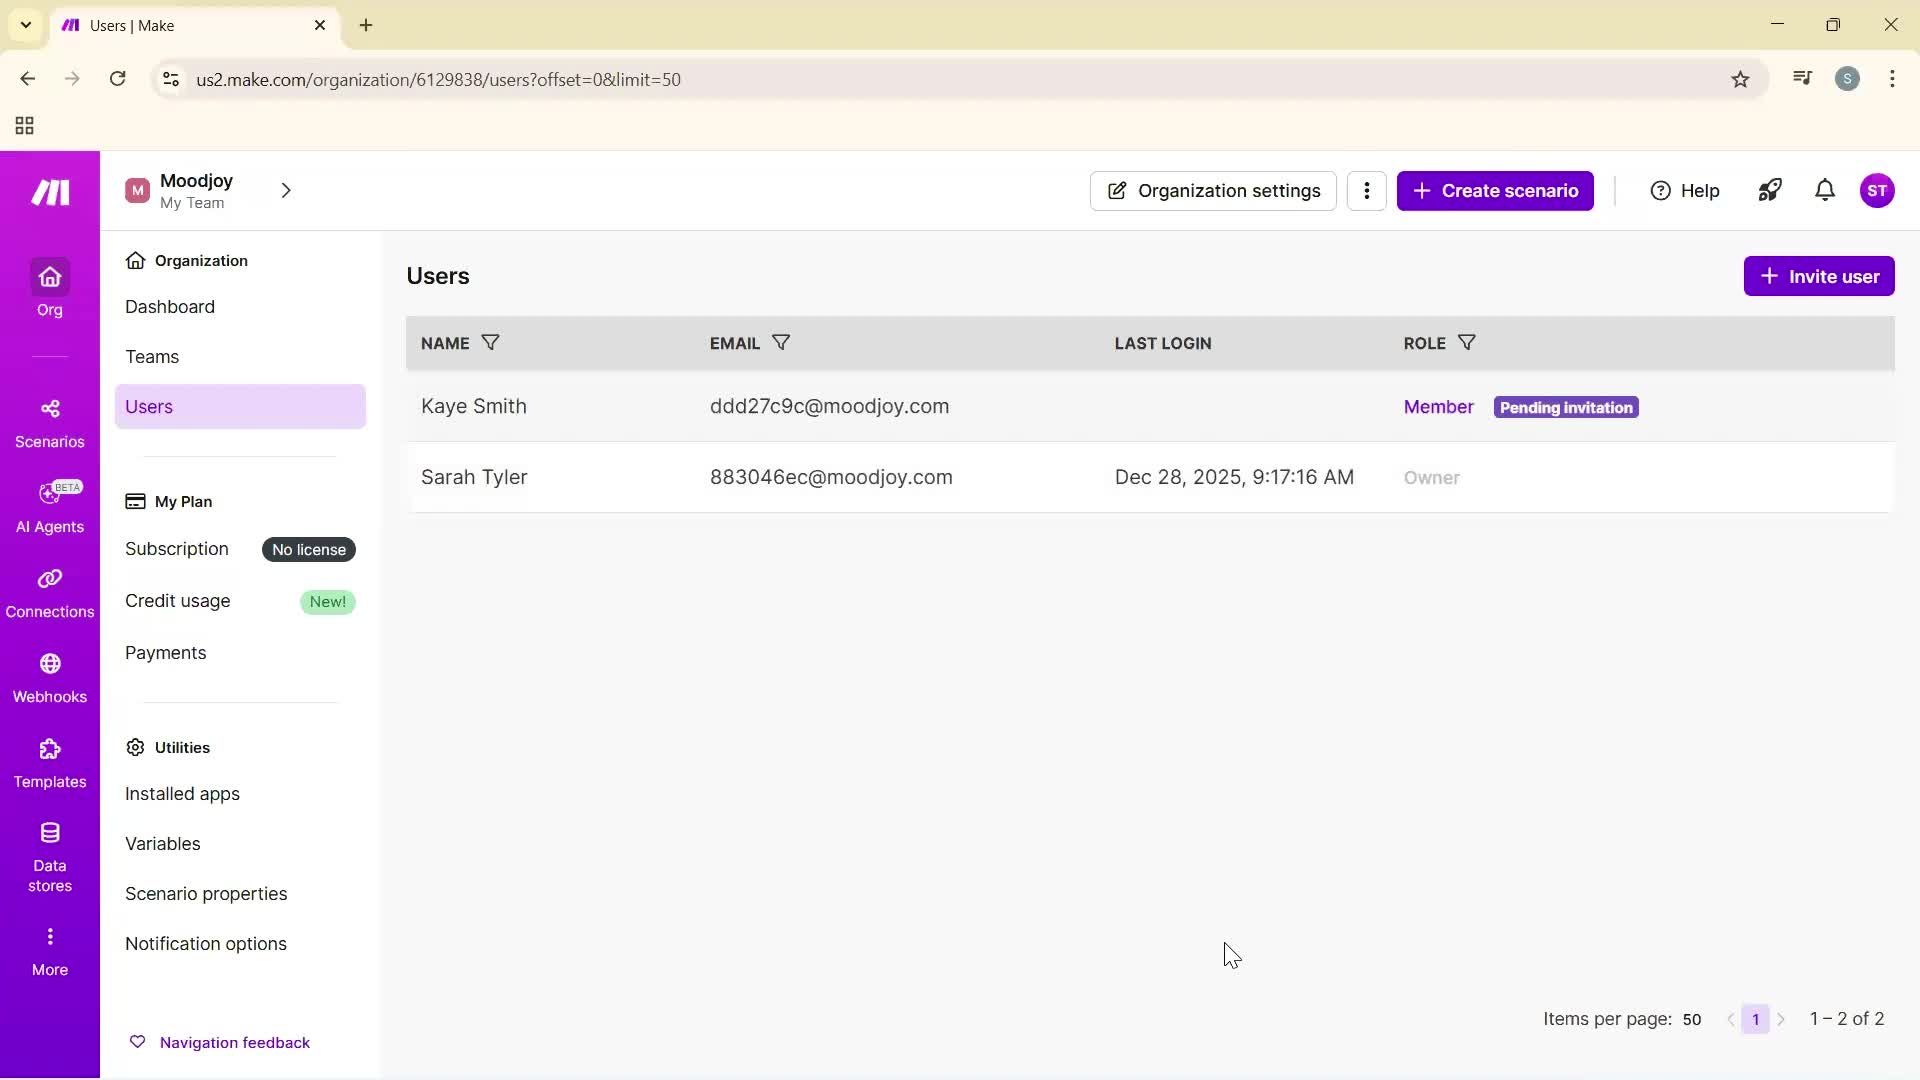Expand the Moodjoy team chevron
The image size is (1920, 1080).
(x=286, y=190)
